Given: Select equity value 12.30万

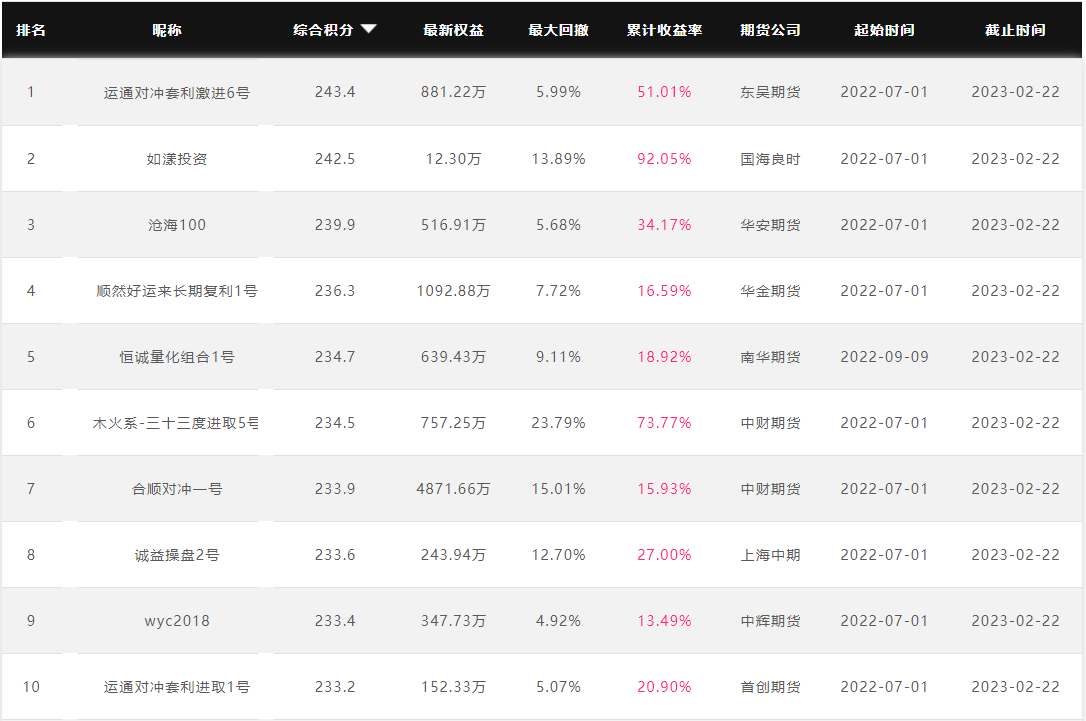Looking at the screenshot, I should point(454,159).
